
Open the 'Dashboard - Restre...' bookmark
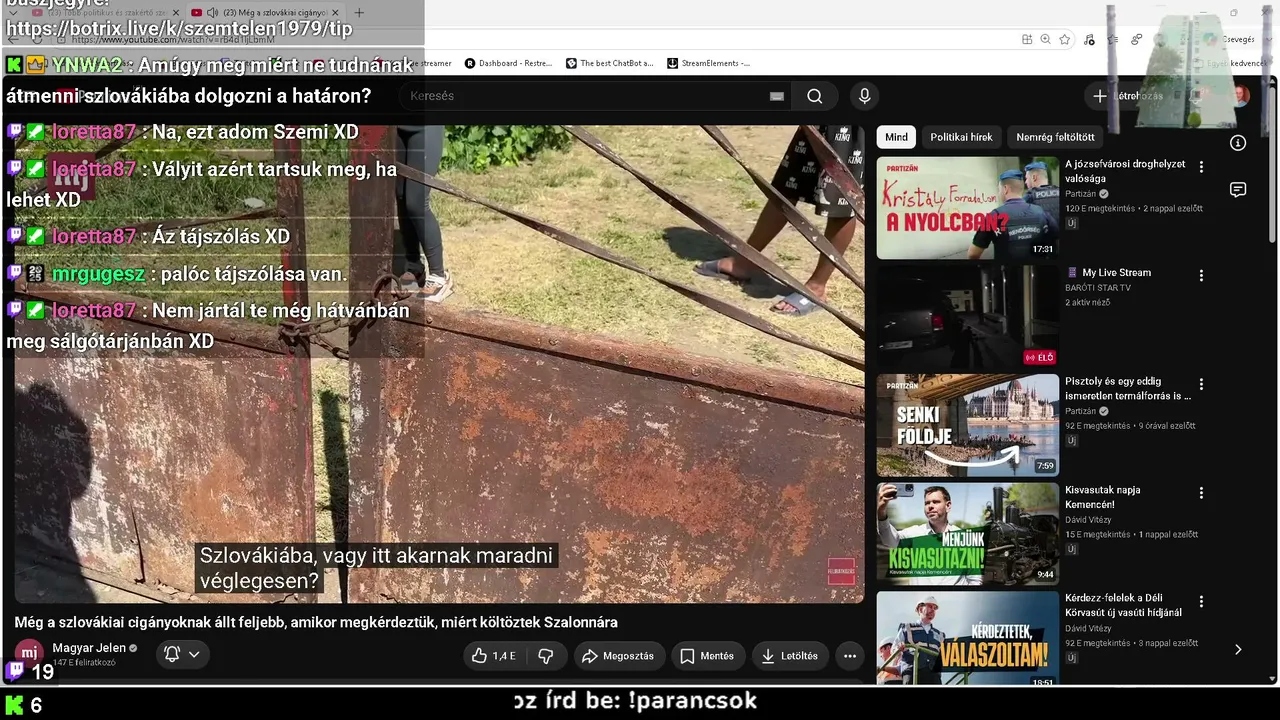(508, 63)
